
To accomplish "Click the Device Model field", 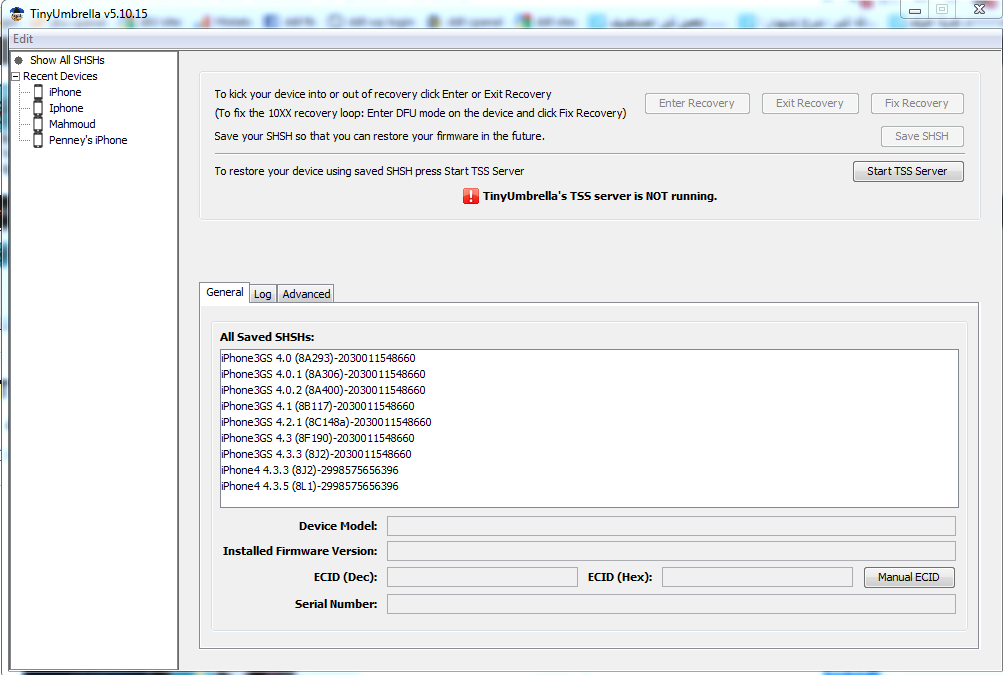I will click(671, 526).
